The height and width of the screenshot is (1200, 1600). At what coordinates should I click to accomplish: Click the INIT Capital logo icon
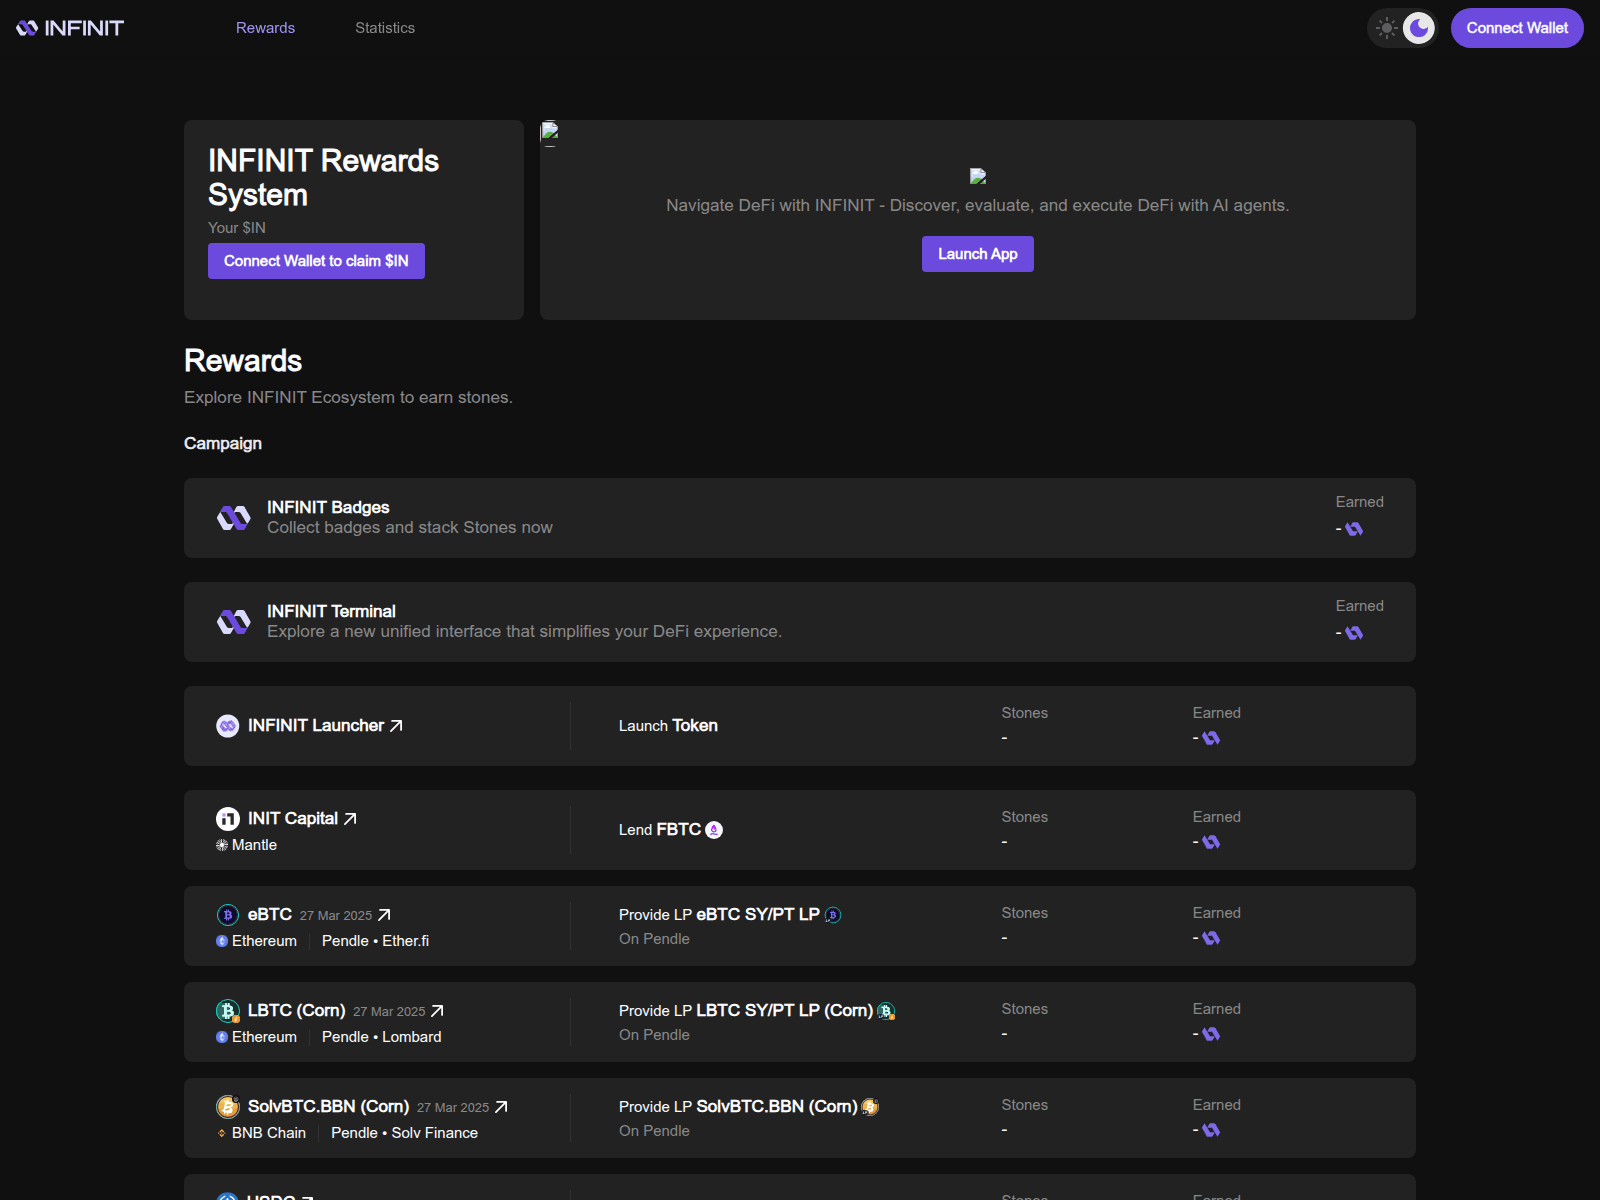228,819
